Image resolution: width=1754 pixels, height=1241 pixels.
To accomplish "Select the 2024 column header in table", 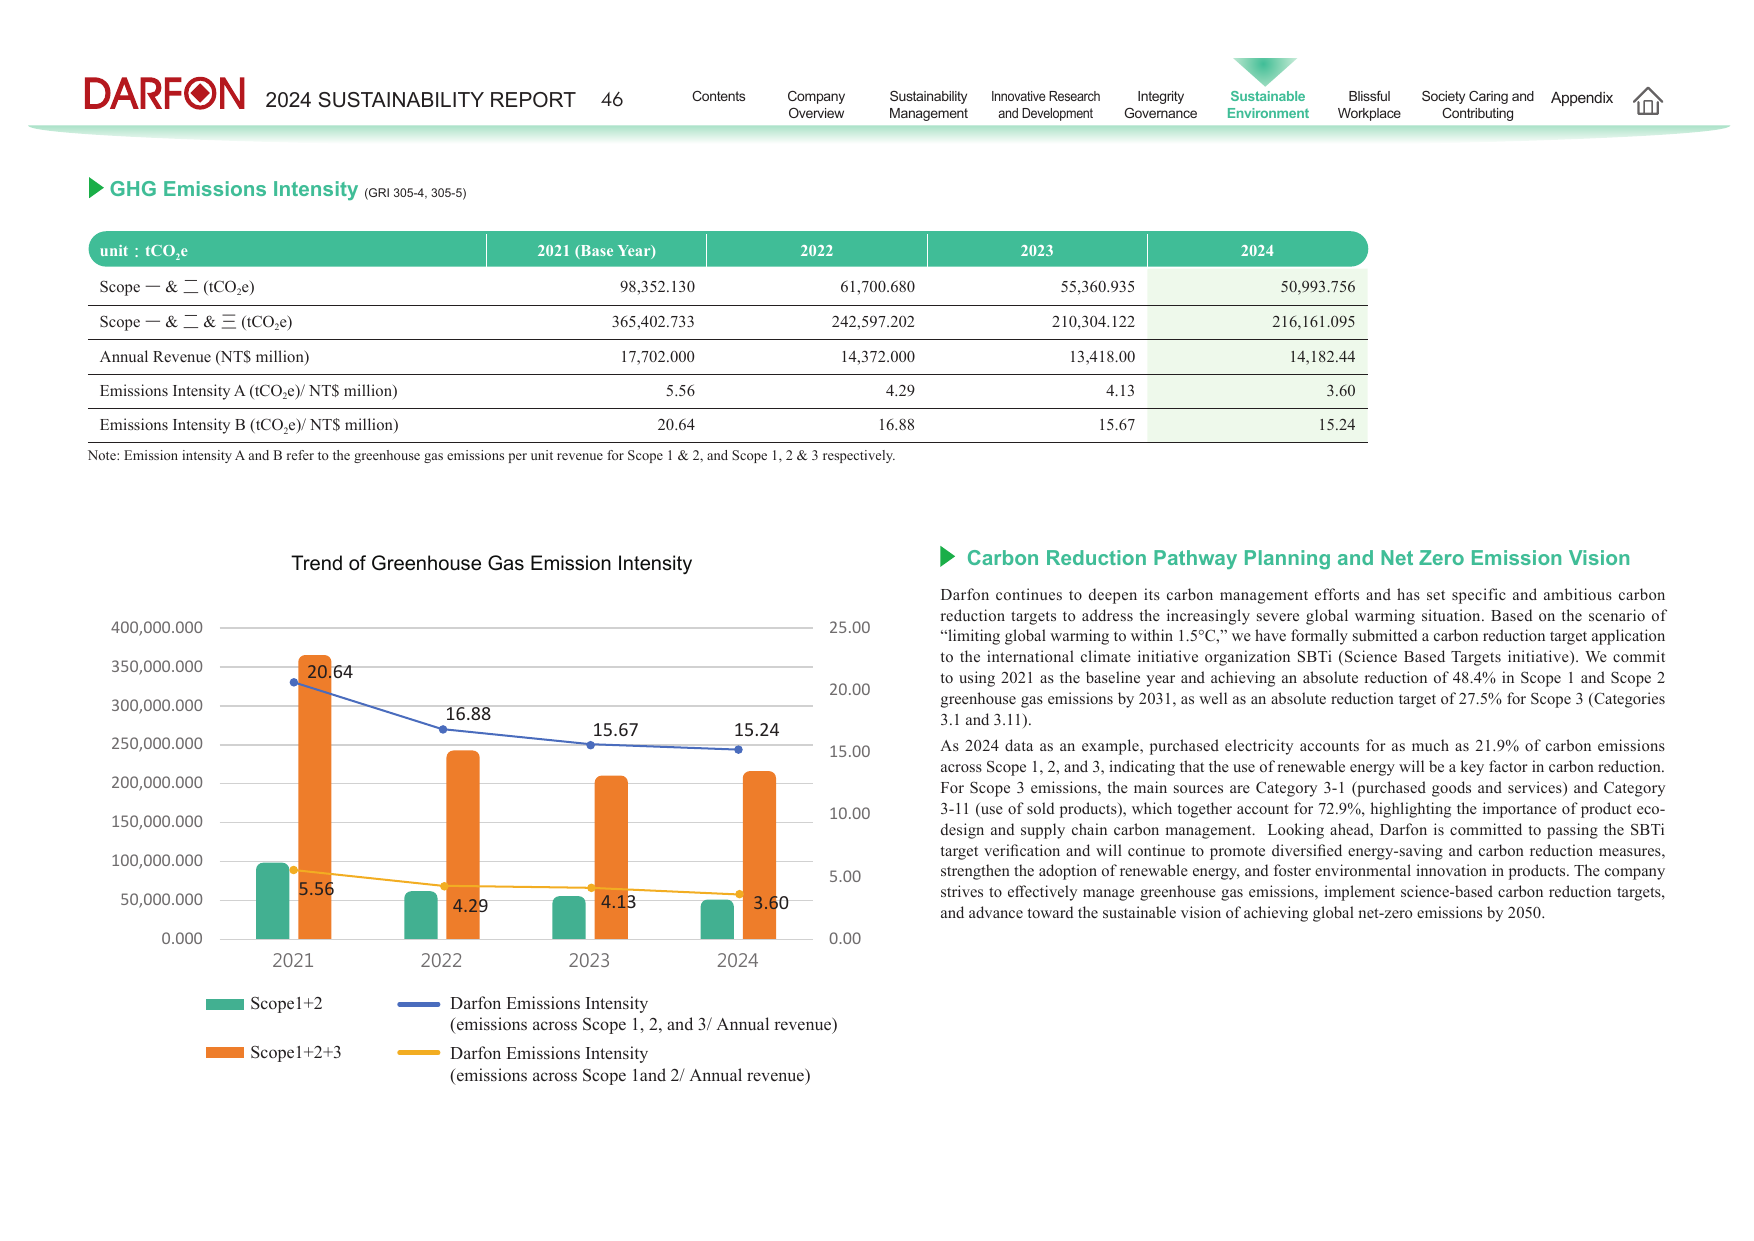I will (x=1257, y=251).
